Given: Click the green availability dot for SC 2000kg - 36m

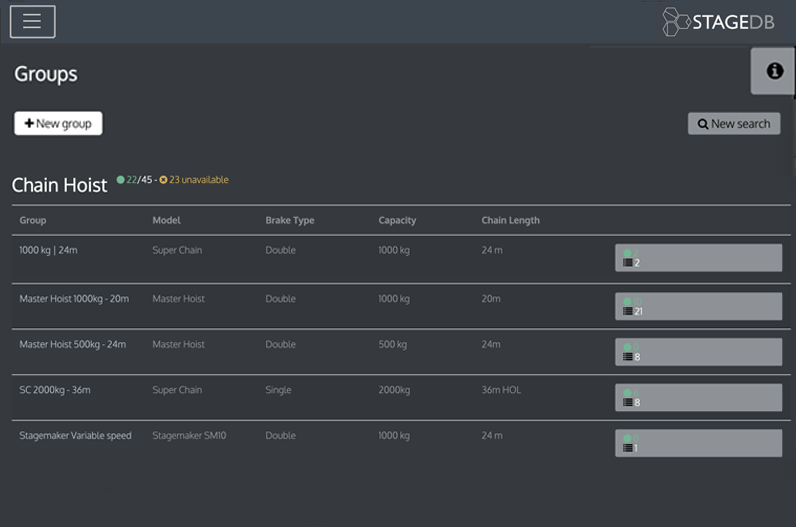Looking at the screenshot, I should coord(628,393).
